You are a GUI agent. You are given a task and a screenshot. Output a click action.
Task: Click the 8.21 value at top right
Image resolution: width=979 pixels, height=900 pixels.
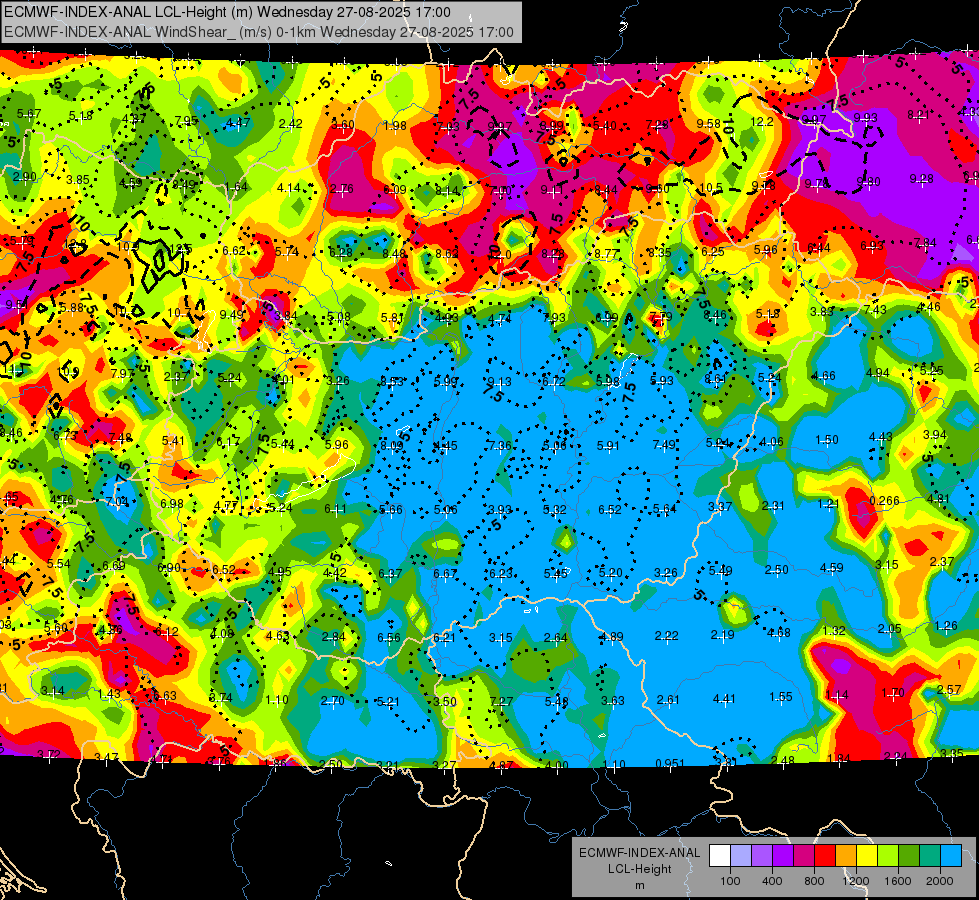pyautogui.click(x=918, y=115)
